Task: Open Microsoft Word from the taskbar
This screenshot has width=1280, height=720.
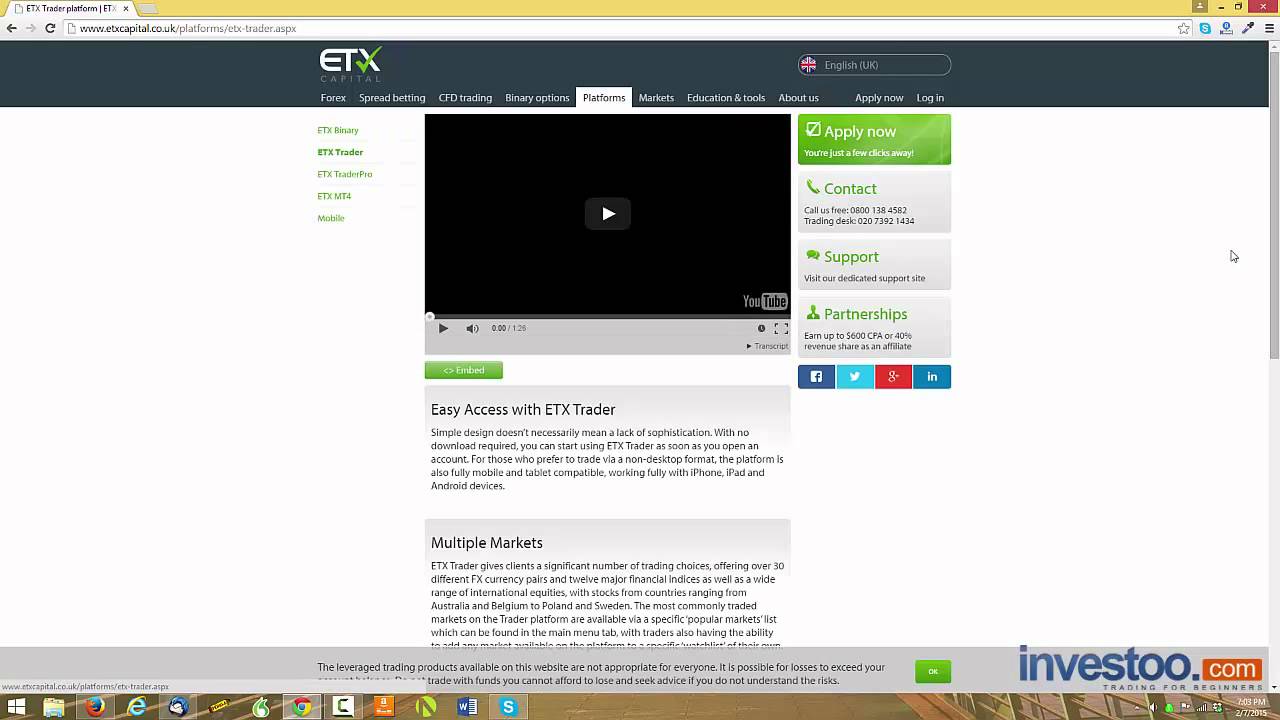Action: pos(467,707)
